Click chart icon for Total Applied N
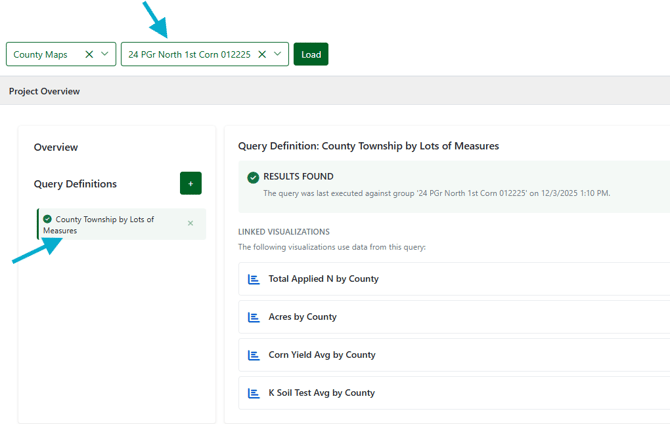670x424 pixels. pyautogui.click(x=253, y=279)
